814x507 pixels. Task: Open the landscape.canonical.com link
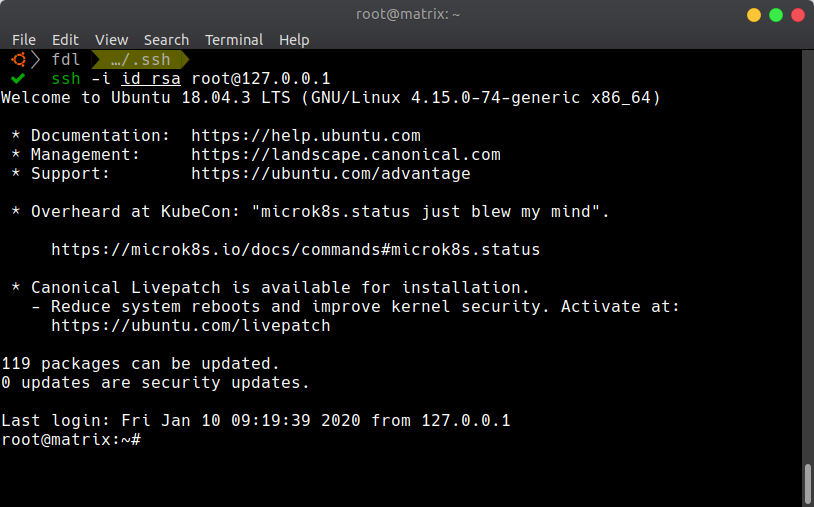point(346,155)
